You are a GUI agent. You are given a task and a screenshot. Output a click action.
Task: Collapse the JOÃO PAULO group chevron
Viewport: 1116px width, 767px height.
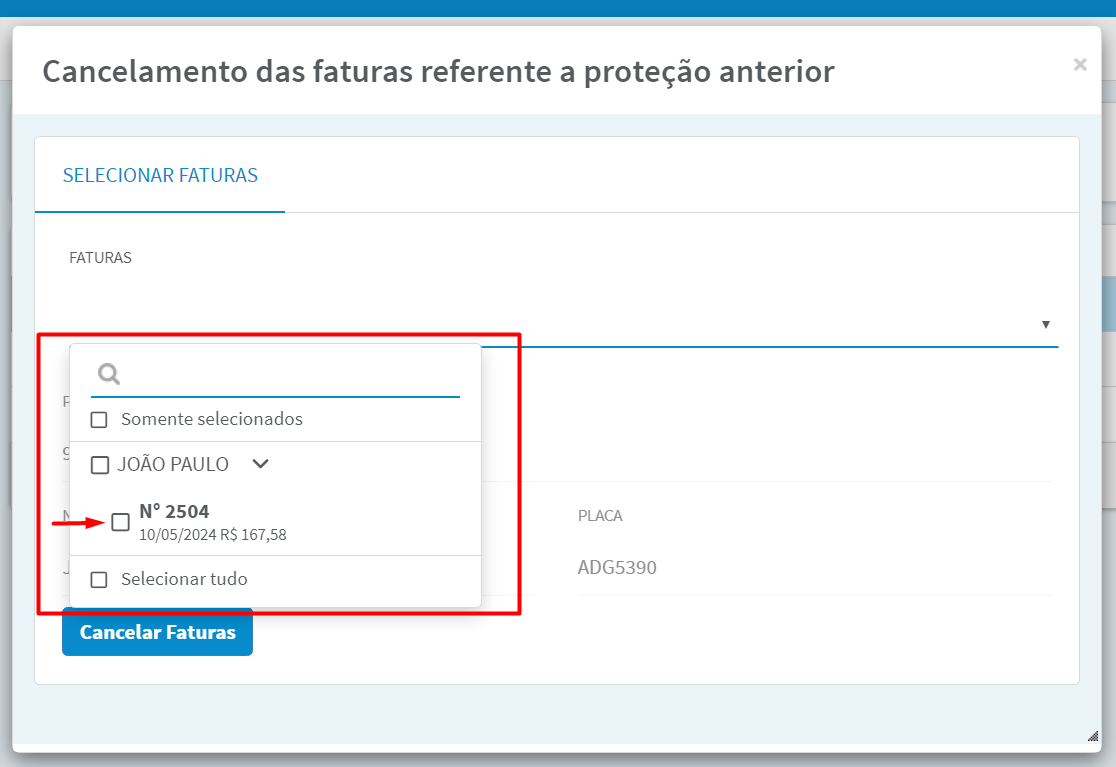tap(260, 464)
